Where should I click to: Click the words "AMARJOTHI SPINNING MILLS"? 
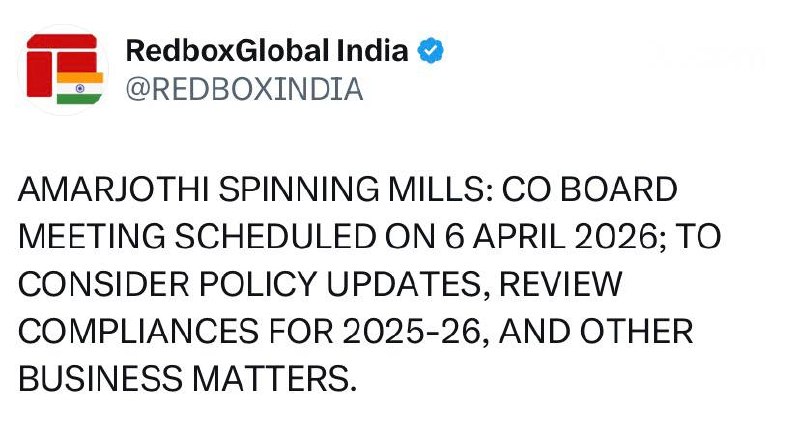(x=250, y=189)
